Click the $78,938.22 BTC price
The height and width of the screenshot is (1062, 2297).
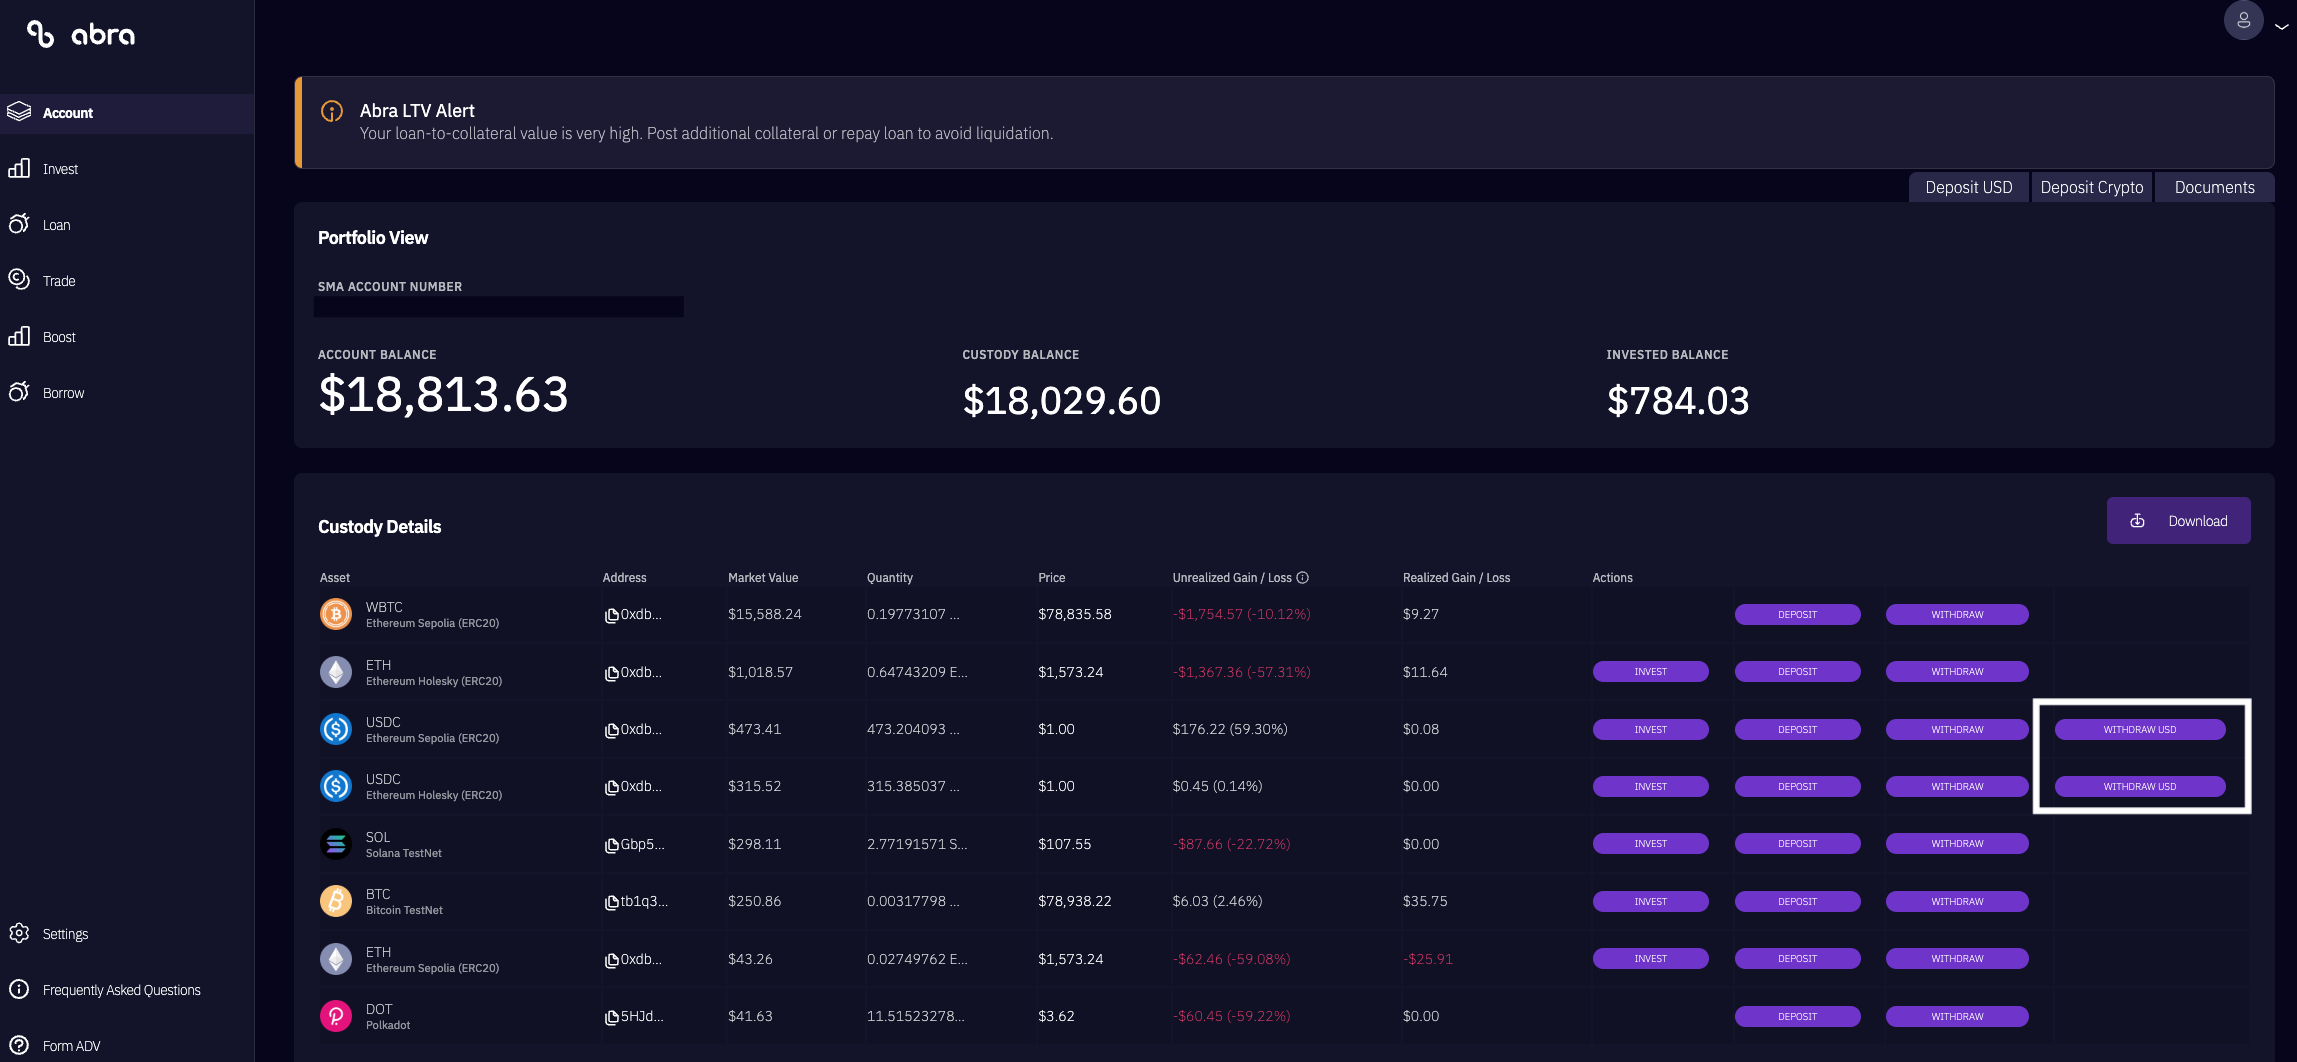(1074, 901)
